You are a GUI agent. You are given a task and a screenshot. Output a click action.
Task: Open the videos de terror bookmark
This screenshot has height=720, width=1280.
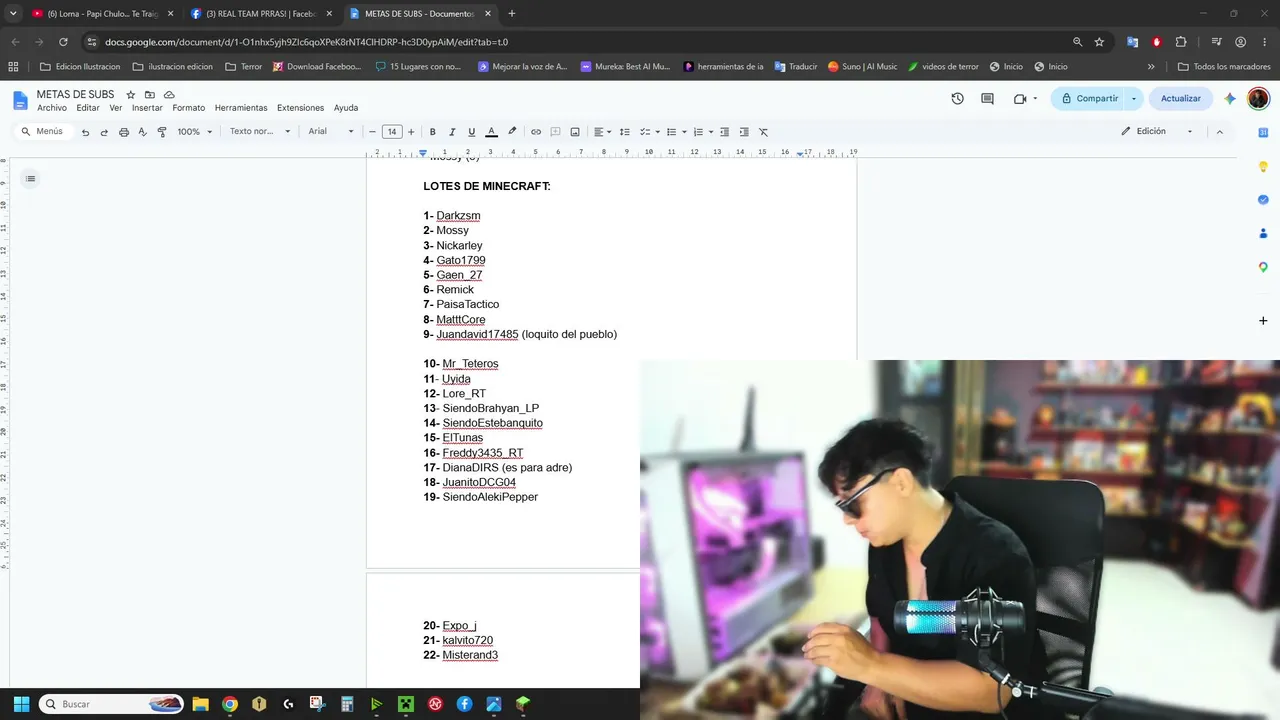point(943,67)
